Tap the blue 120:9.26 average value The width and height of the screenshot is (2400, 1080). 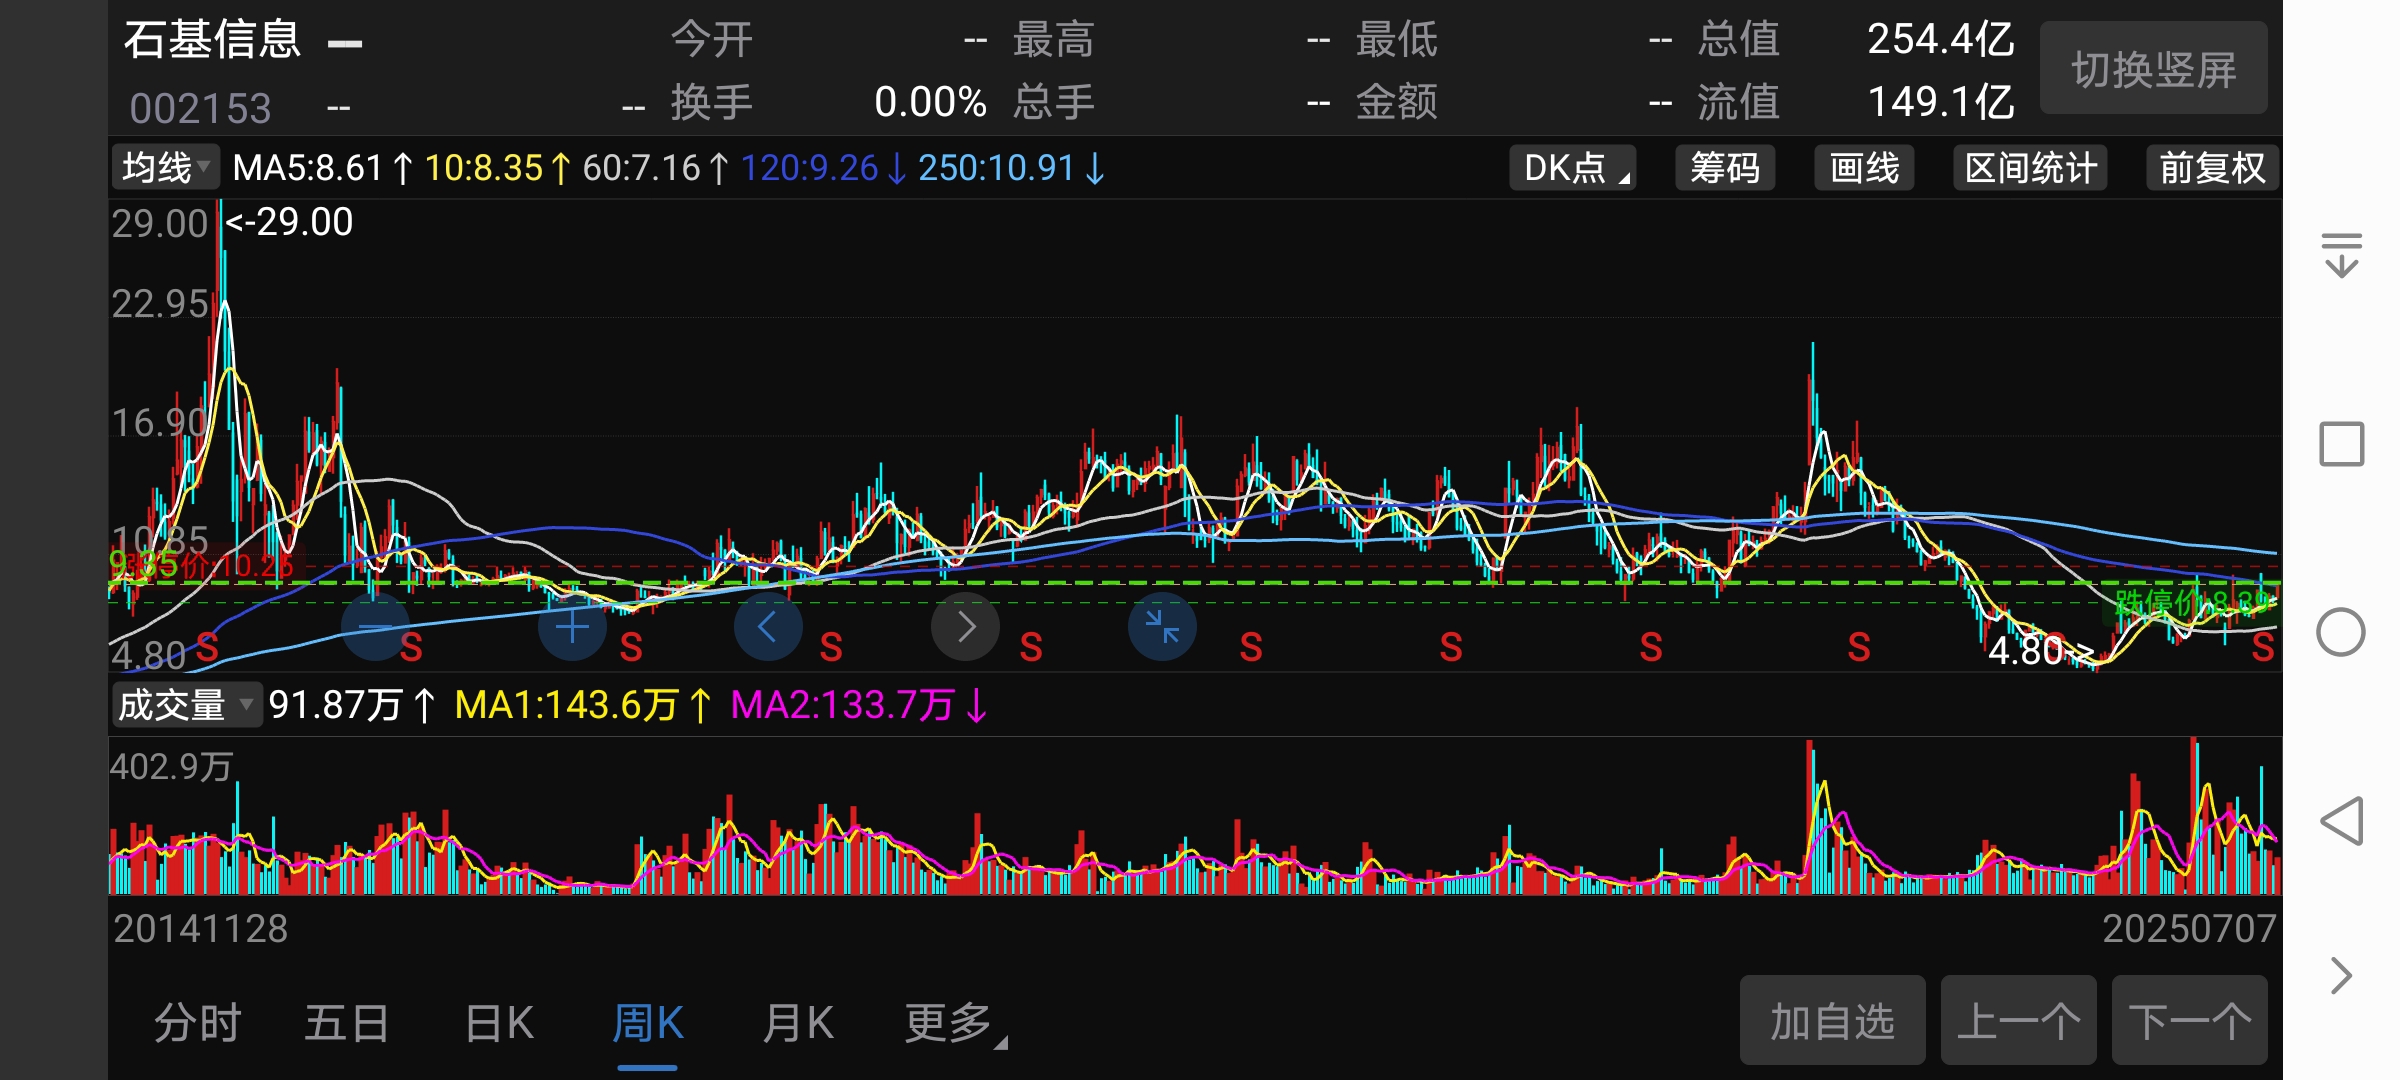[x=823, y=168]
